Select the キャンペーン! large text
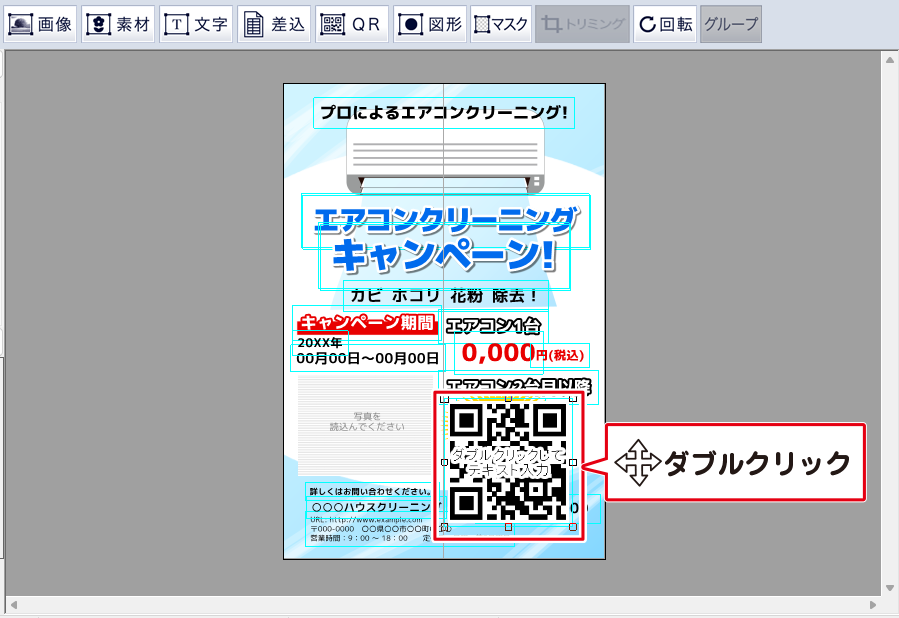899x618 pixels. click(x=444, y=255)
